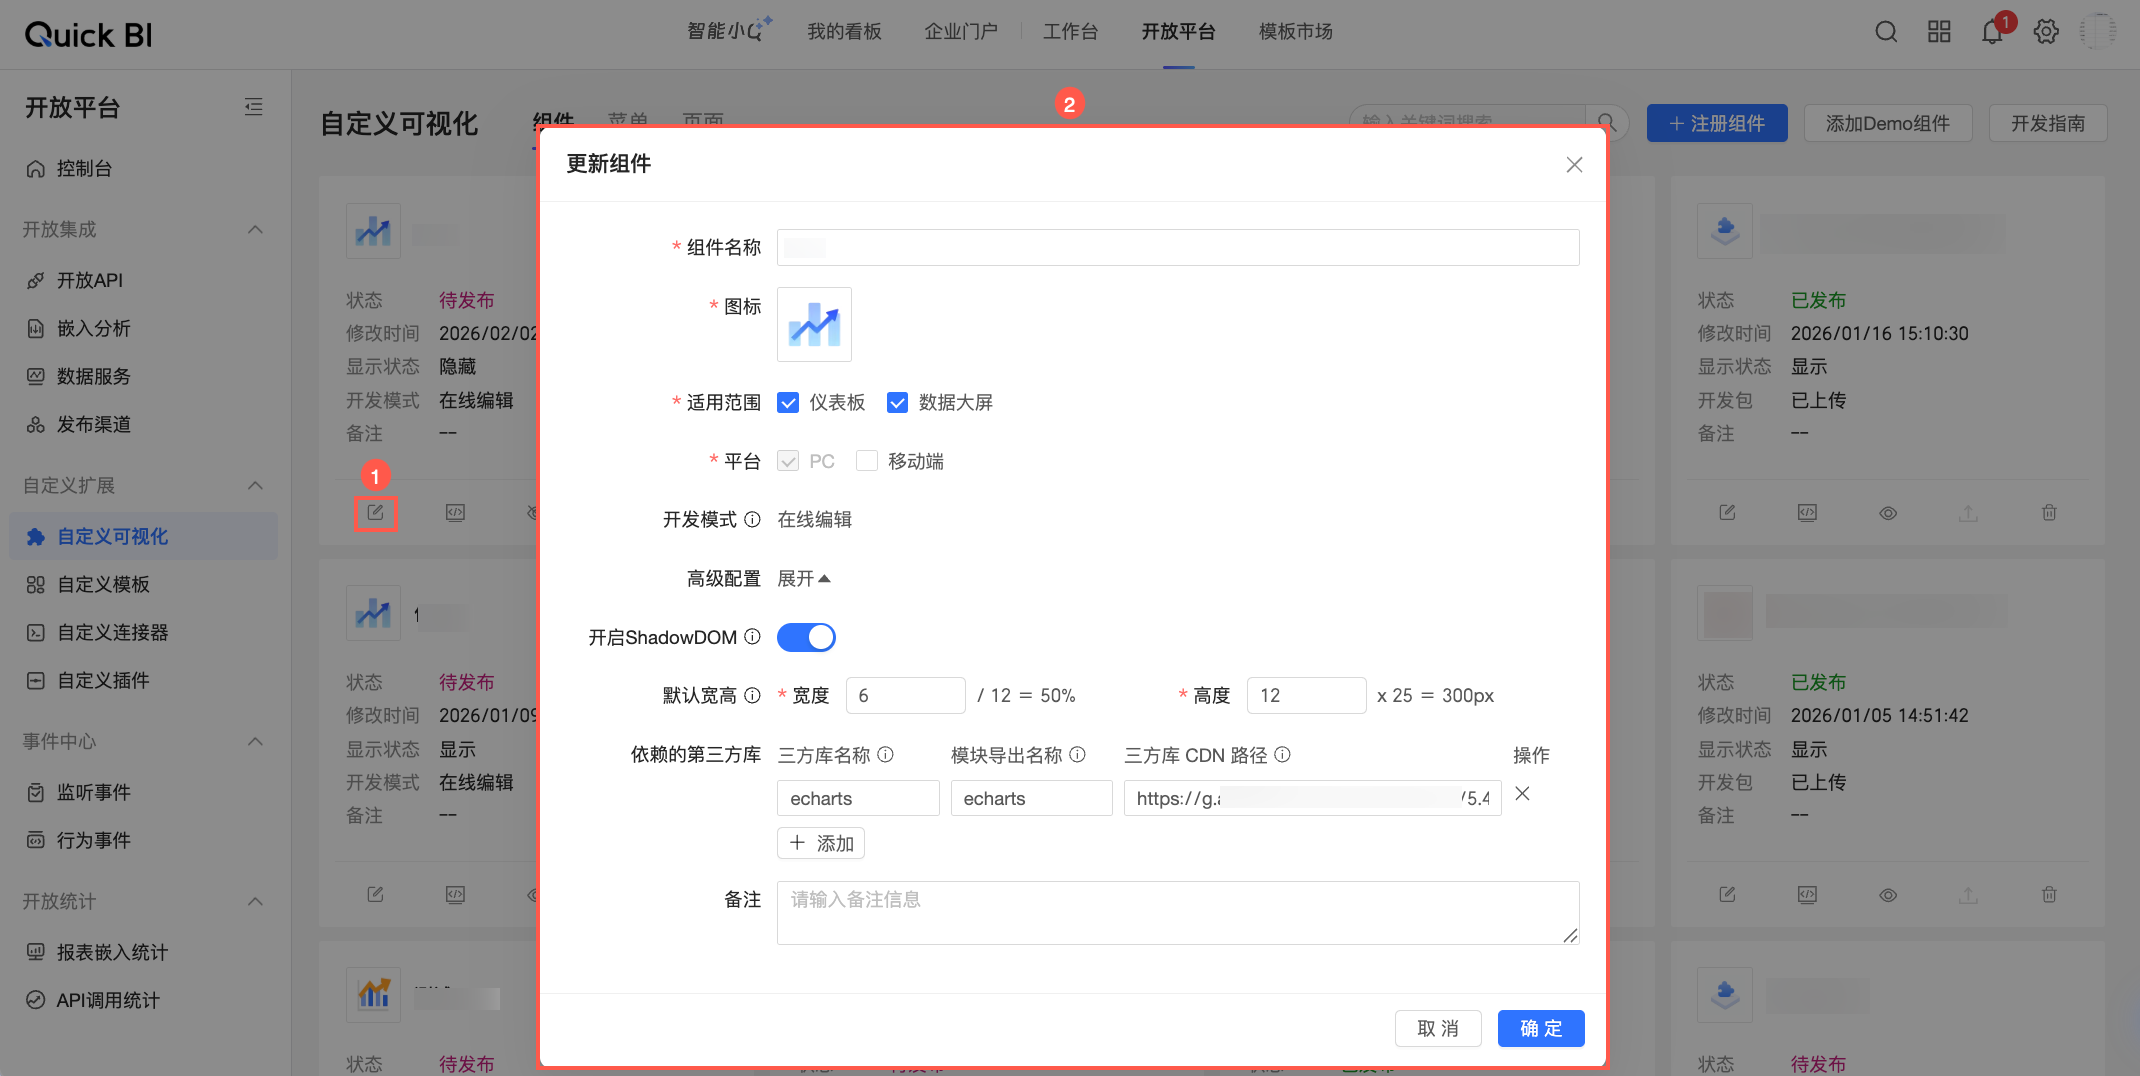
Task: Collapse the 高级配置 advanced section
Action: click(x=804, y=578)
